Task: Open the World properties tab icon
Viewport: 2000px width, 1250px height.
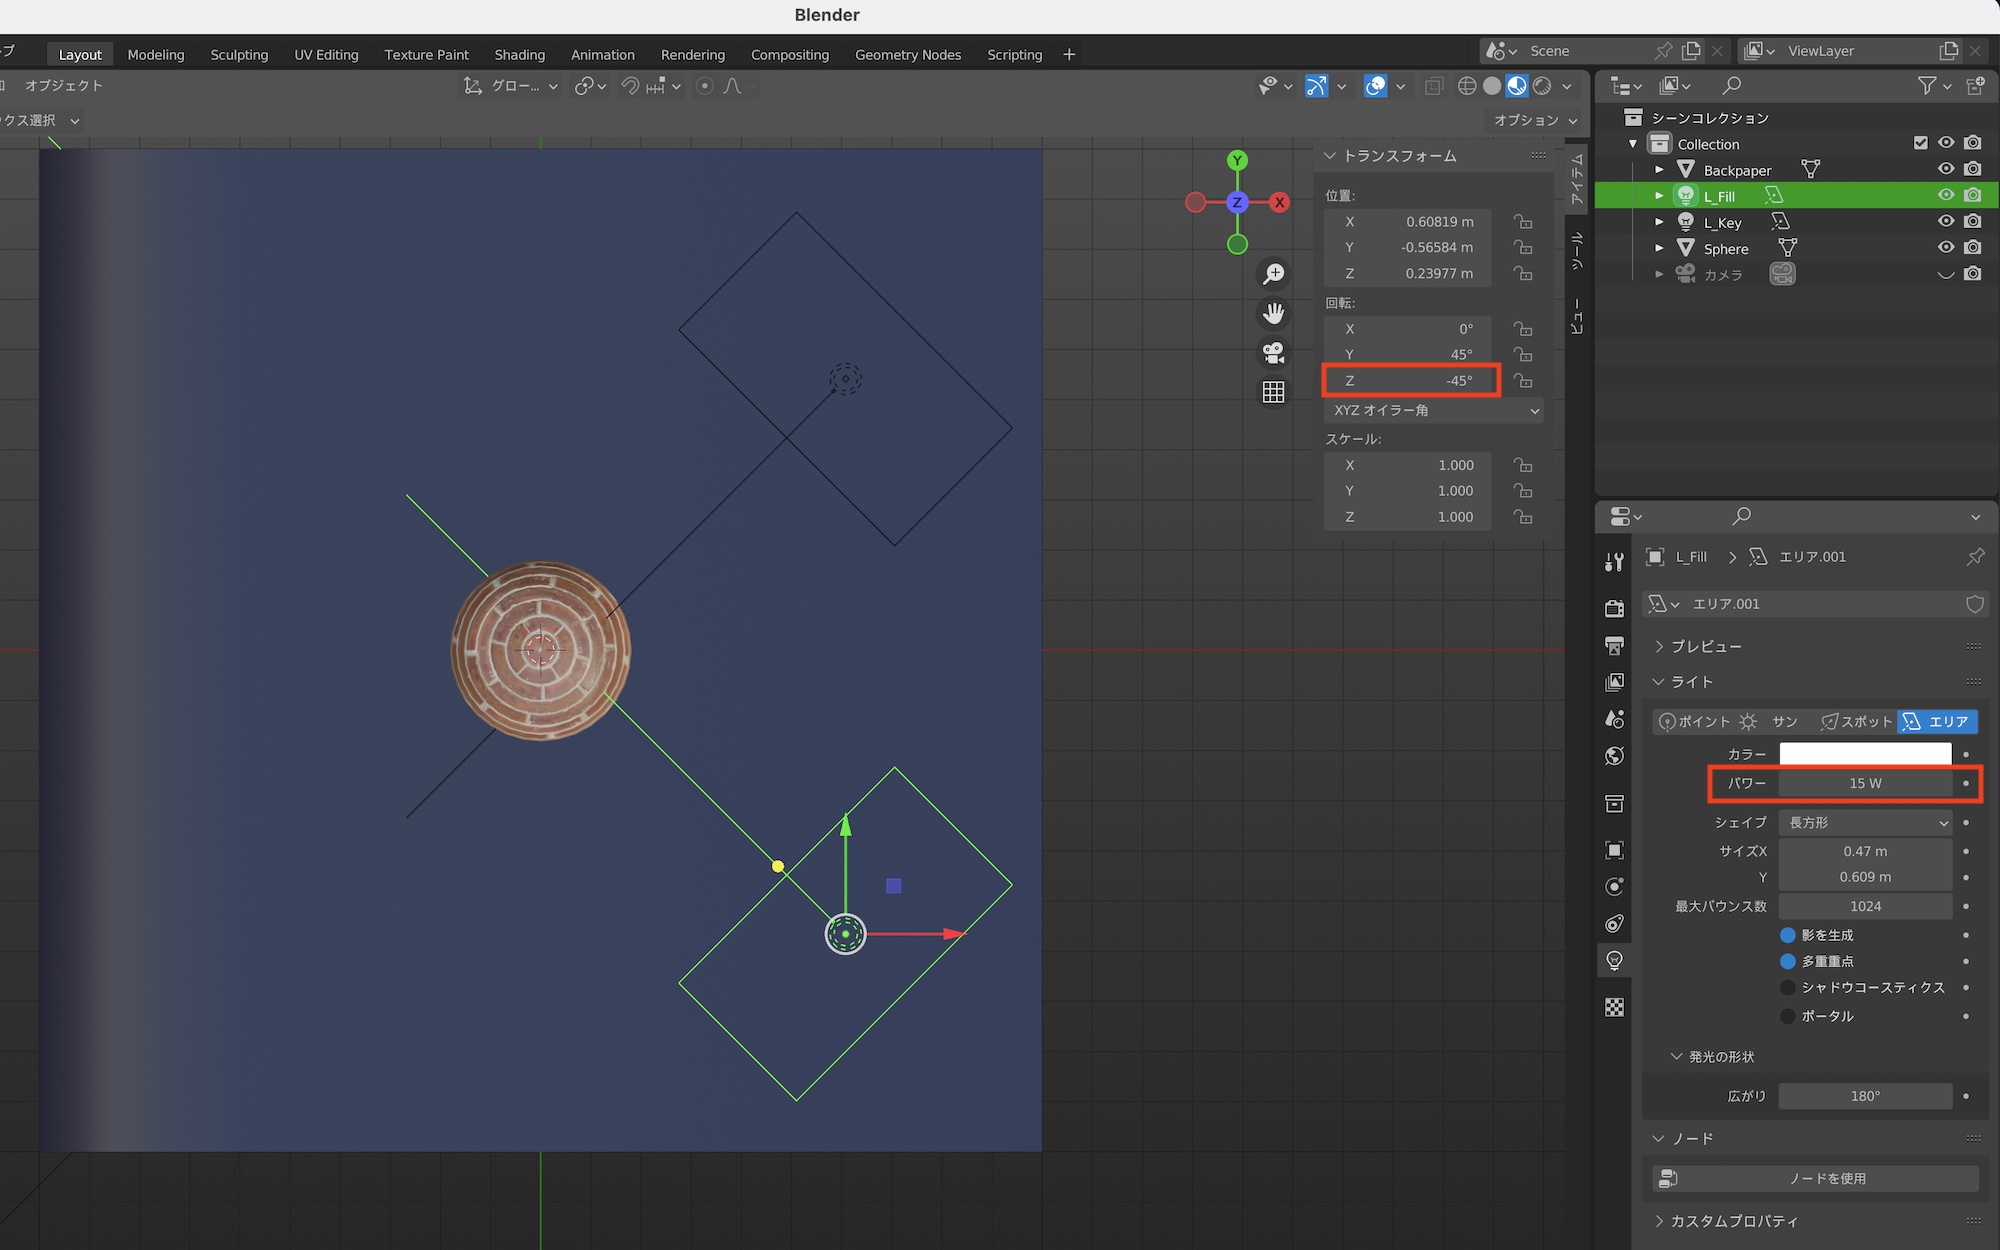Action: [1614, 756]
